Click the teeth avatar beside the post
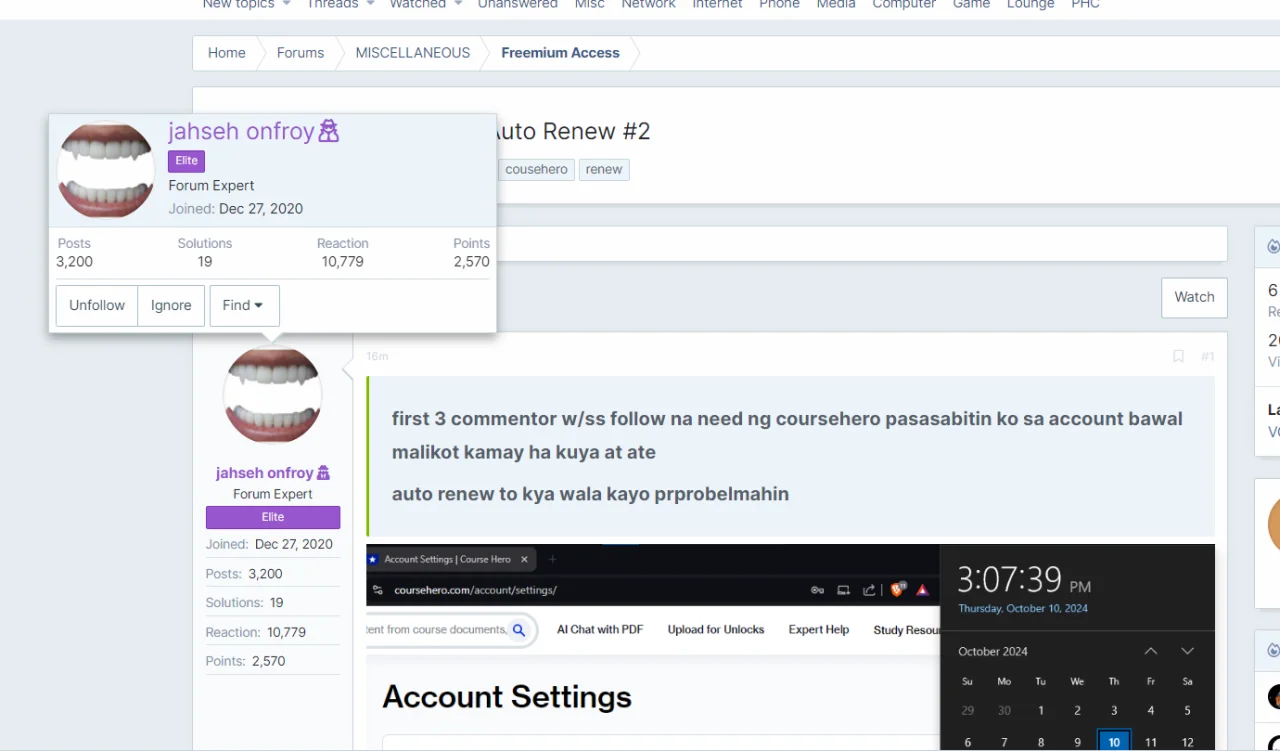The image size is (1280, 751). 273,394
